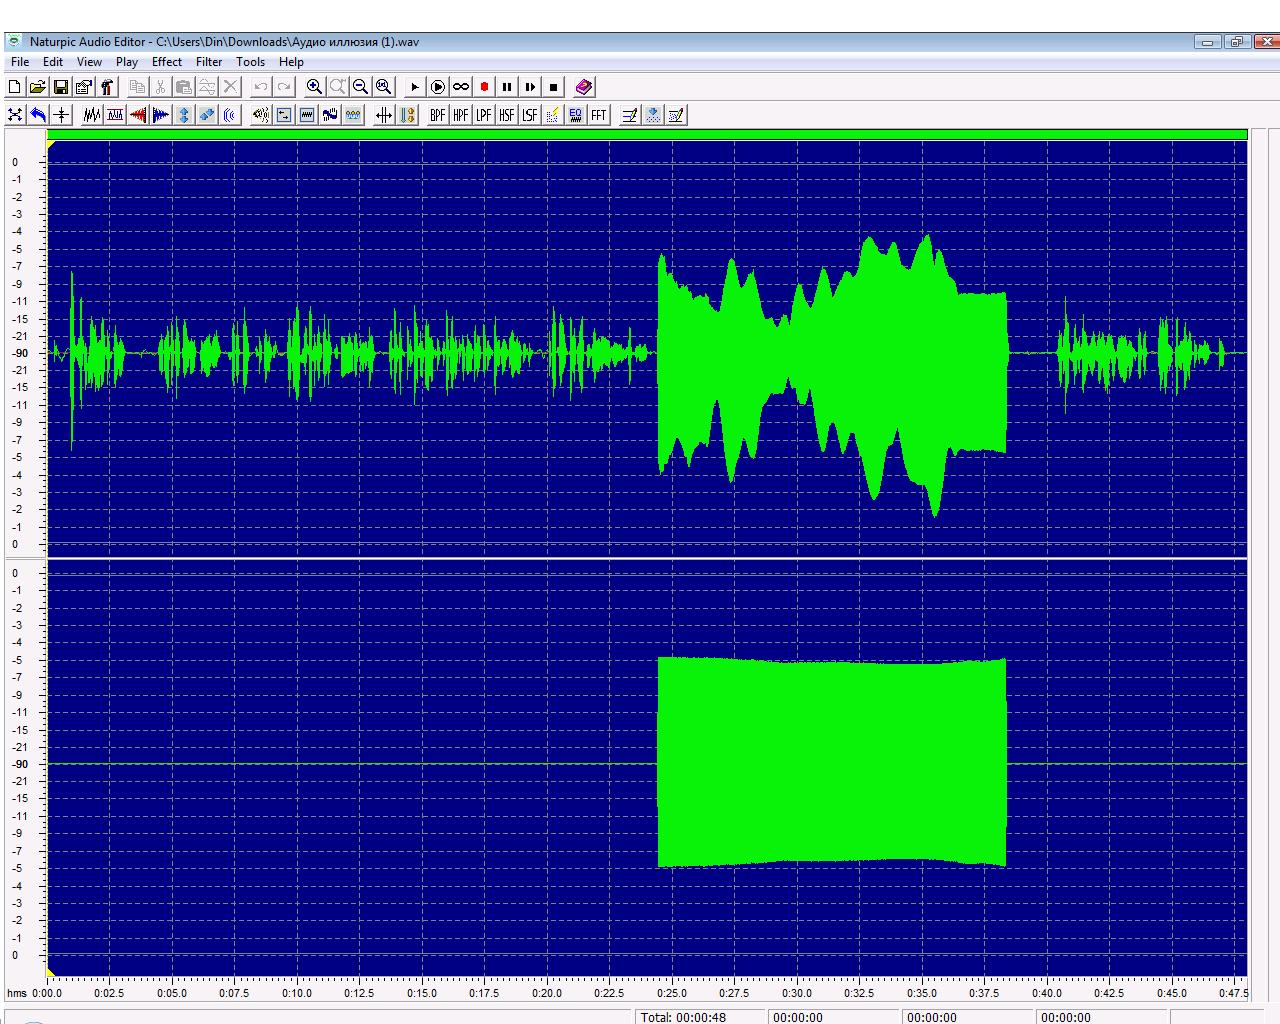1280x1024 pixels.
Task: Click the yellow vertical arrows icon
Action: [407, 115]
